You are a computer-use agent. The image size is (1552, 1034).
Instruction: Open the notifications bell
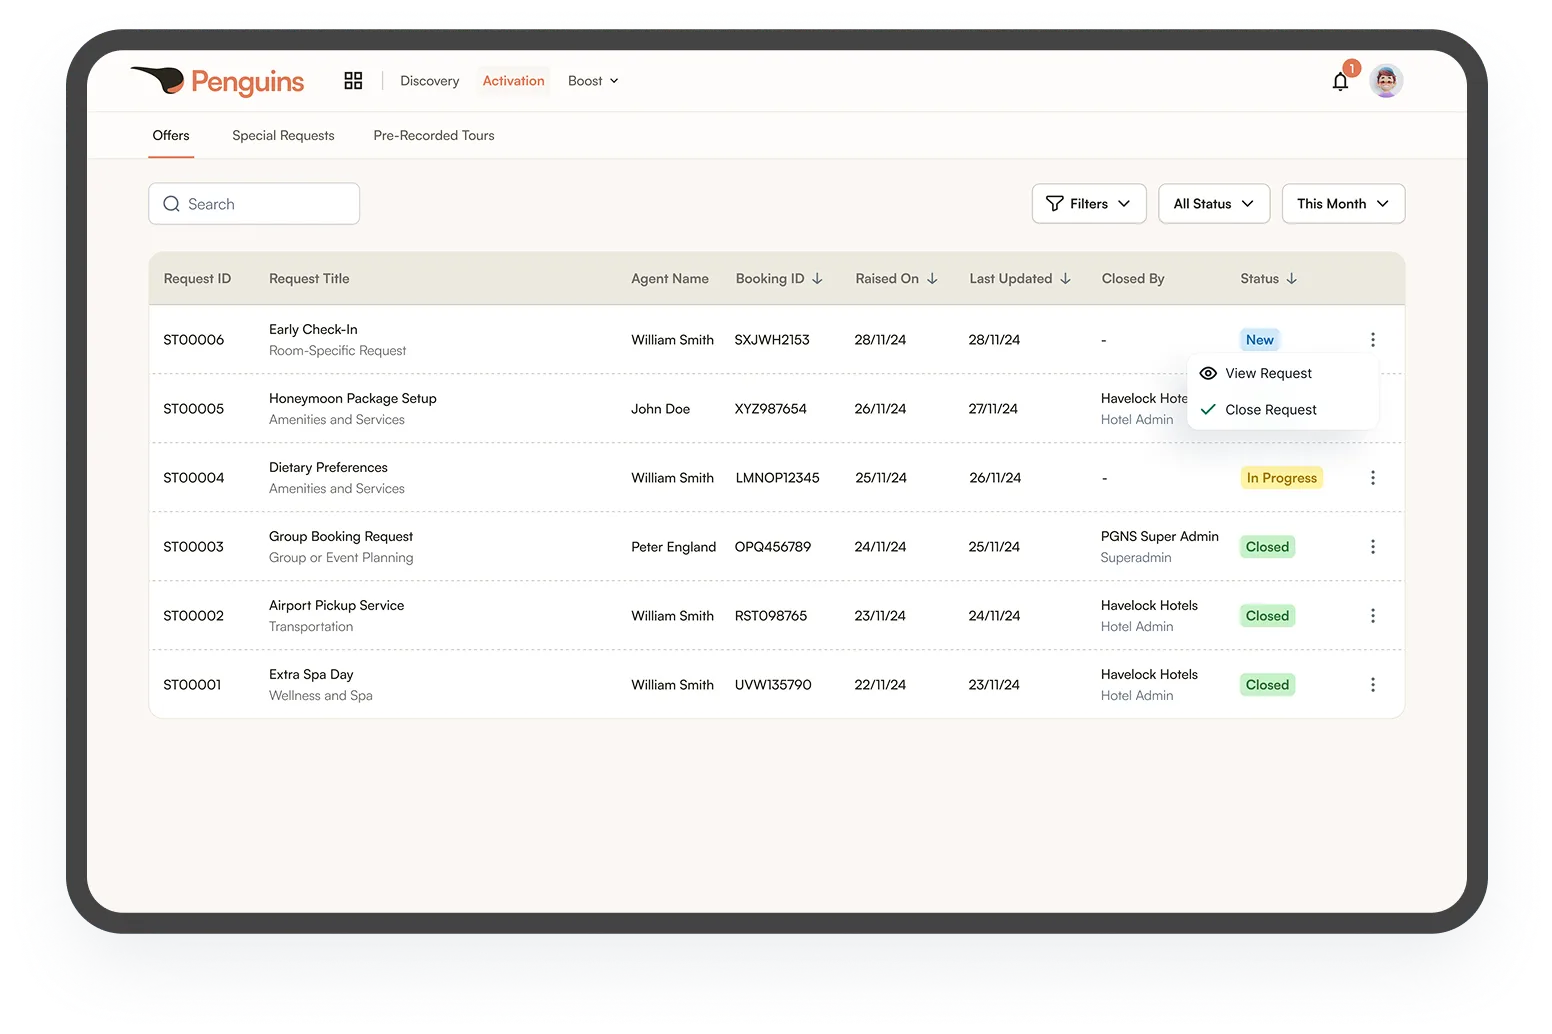click(x=1340, y=82)
